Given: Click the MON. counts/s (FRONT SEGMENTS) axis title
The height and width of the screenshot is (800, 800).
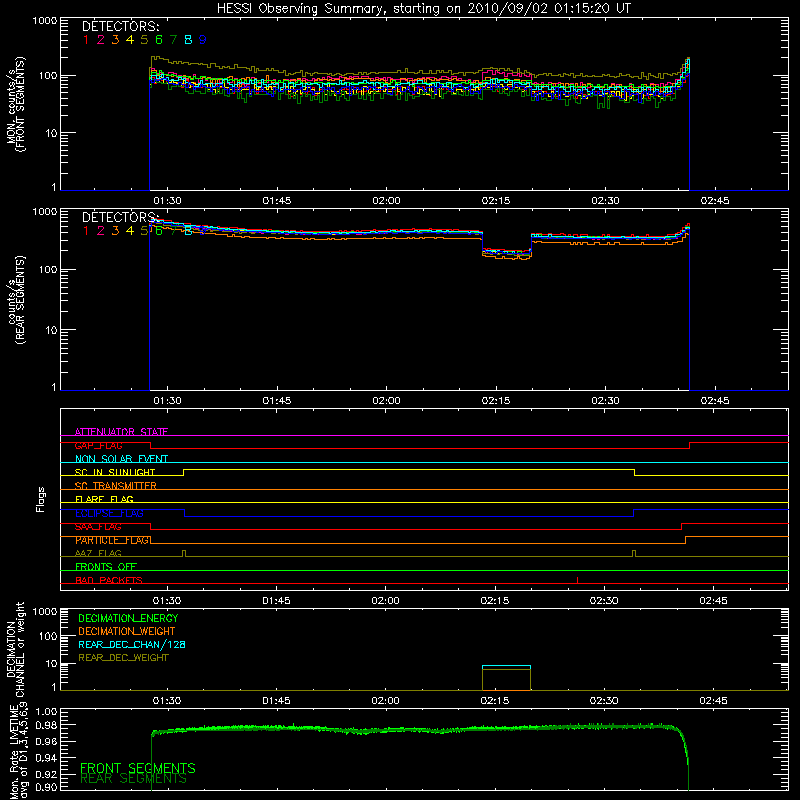Looking at the screenshot, I should (16, 105).
